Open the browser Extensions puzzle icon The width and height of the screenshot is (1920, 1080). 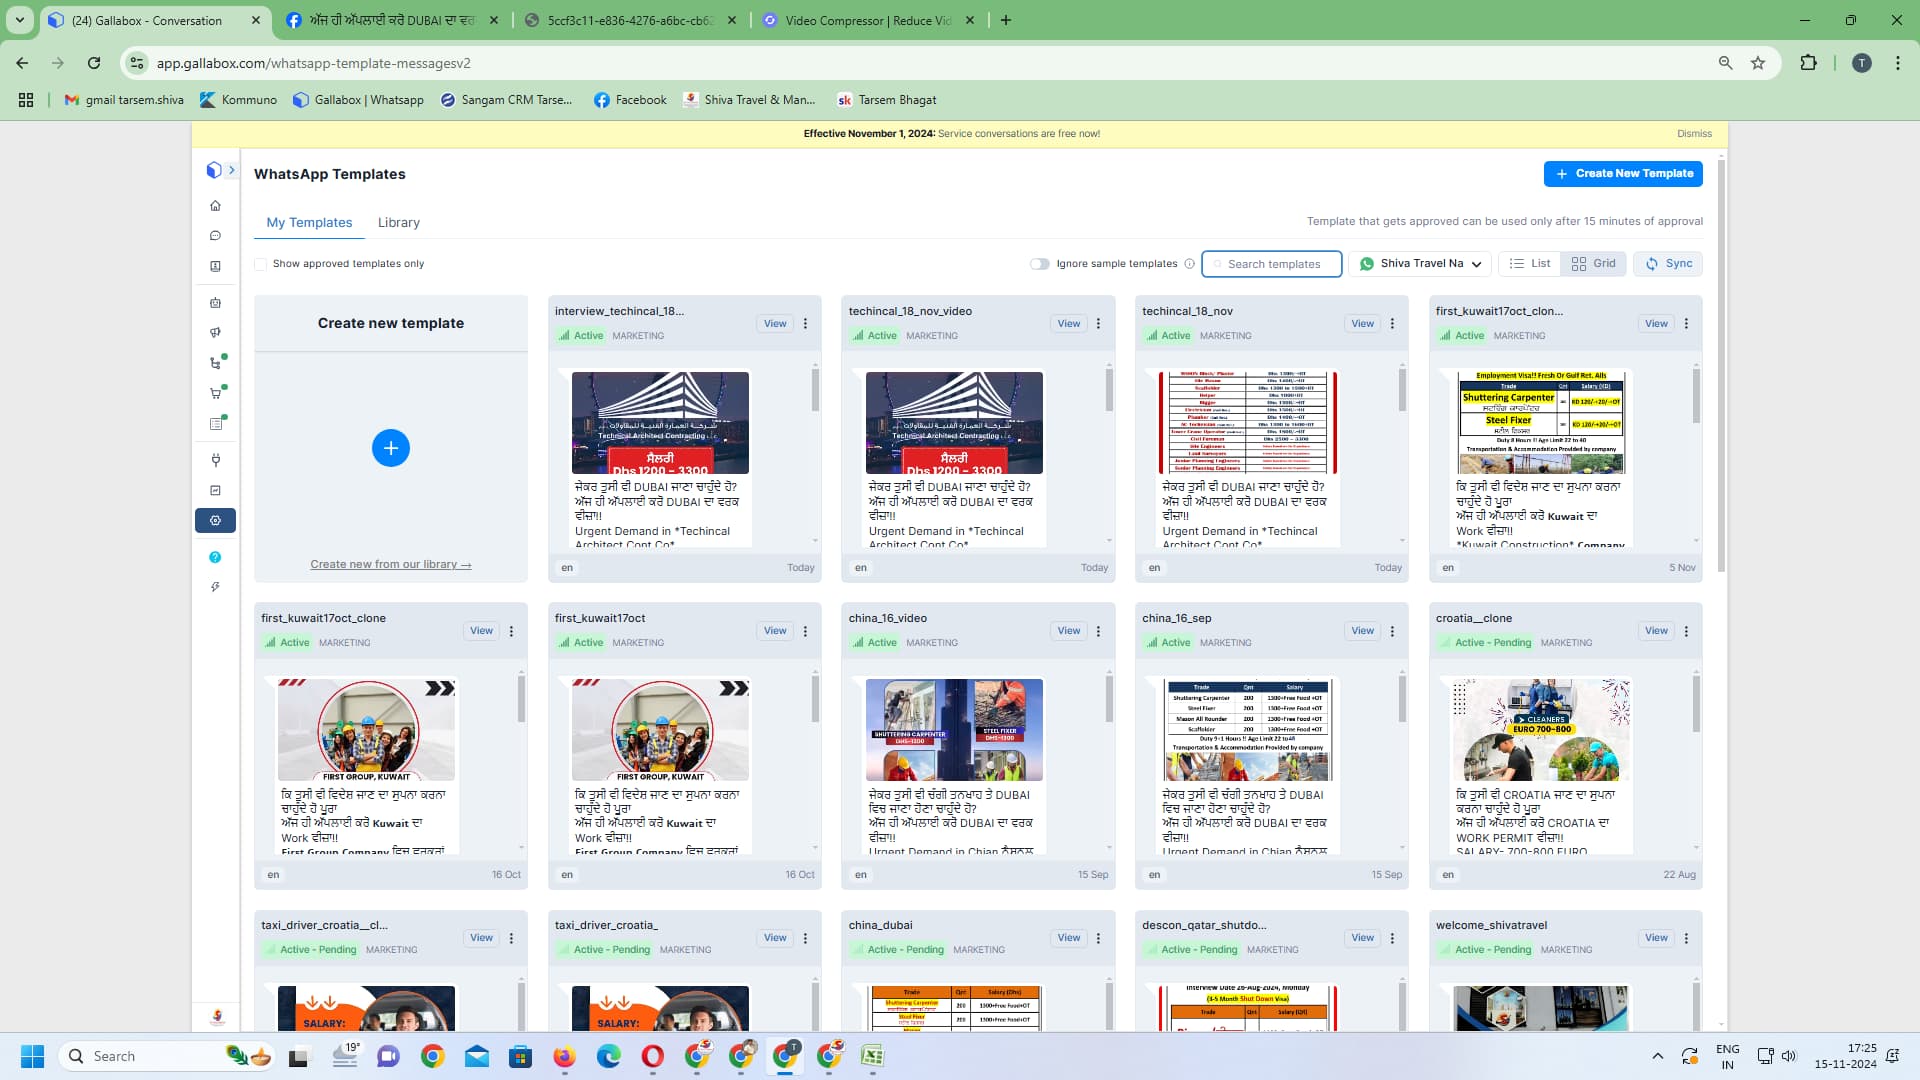(x=1808, y=63)
